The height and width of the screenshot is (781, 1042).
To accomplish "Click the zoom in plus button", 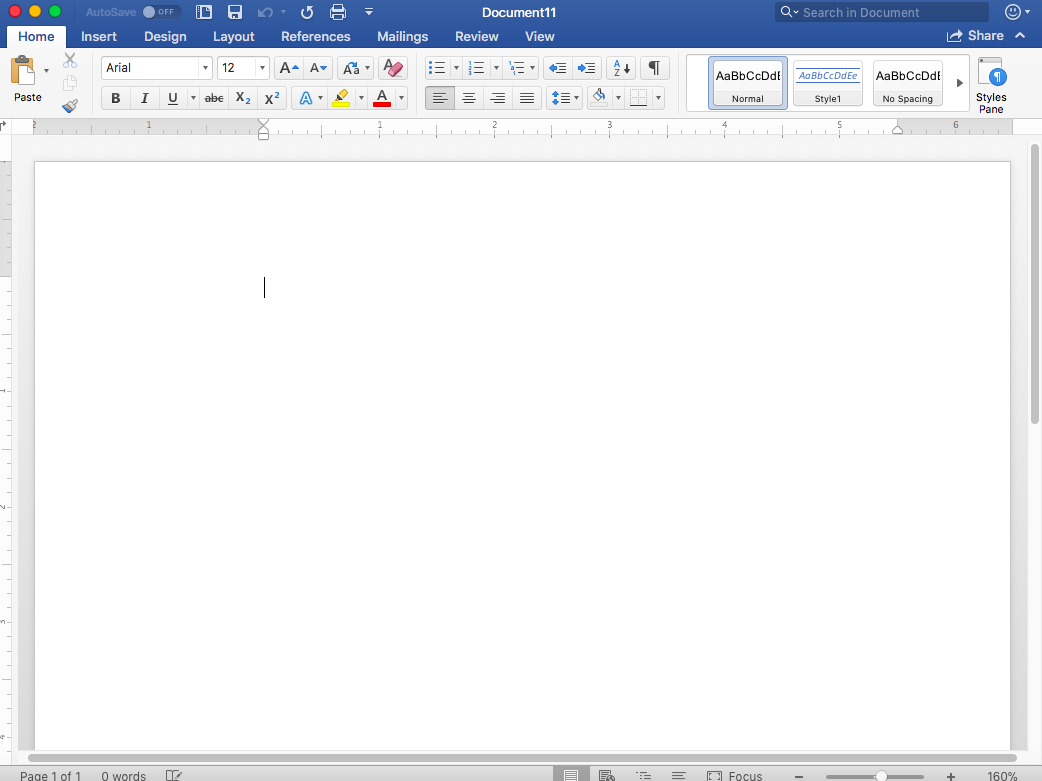I will [951, 776].
